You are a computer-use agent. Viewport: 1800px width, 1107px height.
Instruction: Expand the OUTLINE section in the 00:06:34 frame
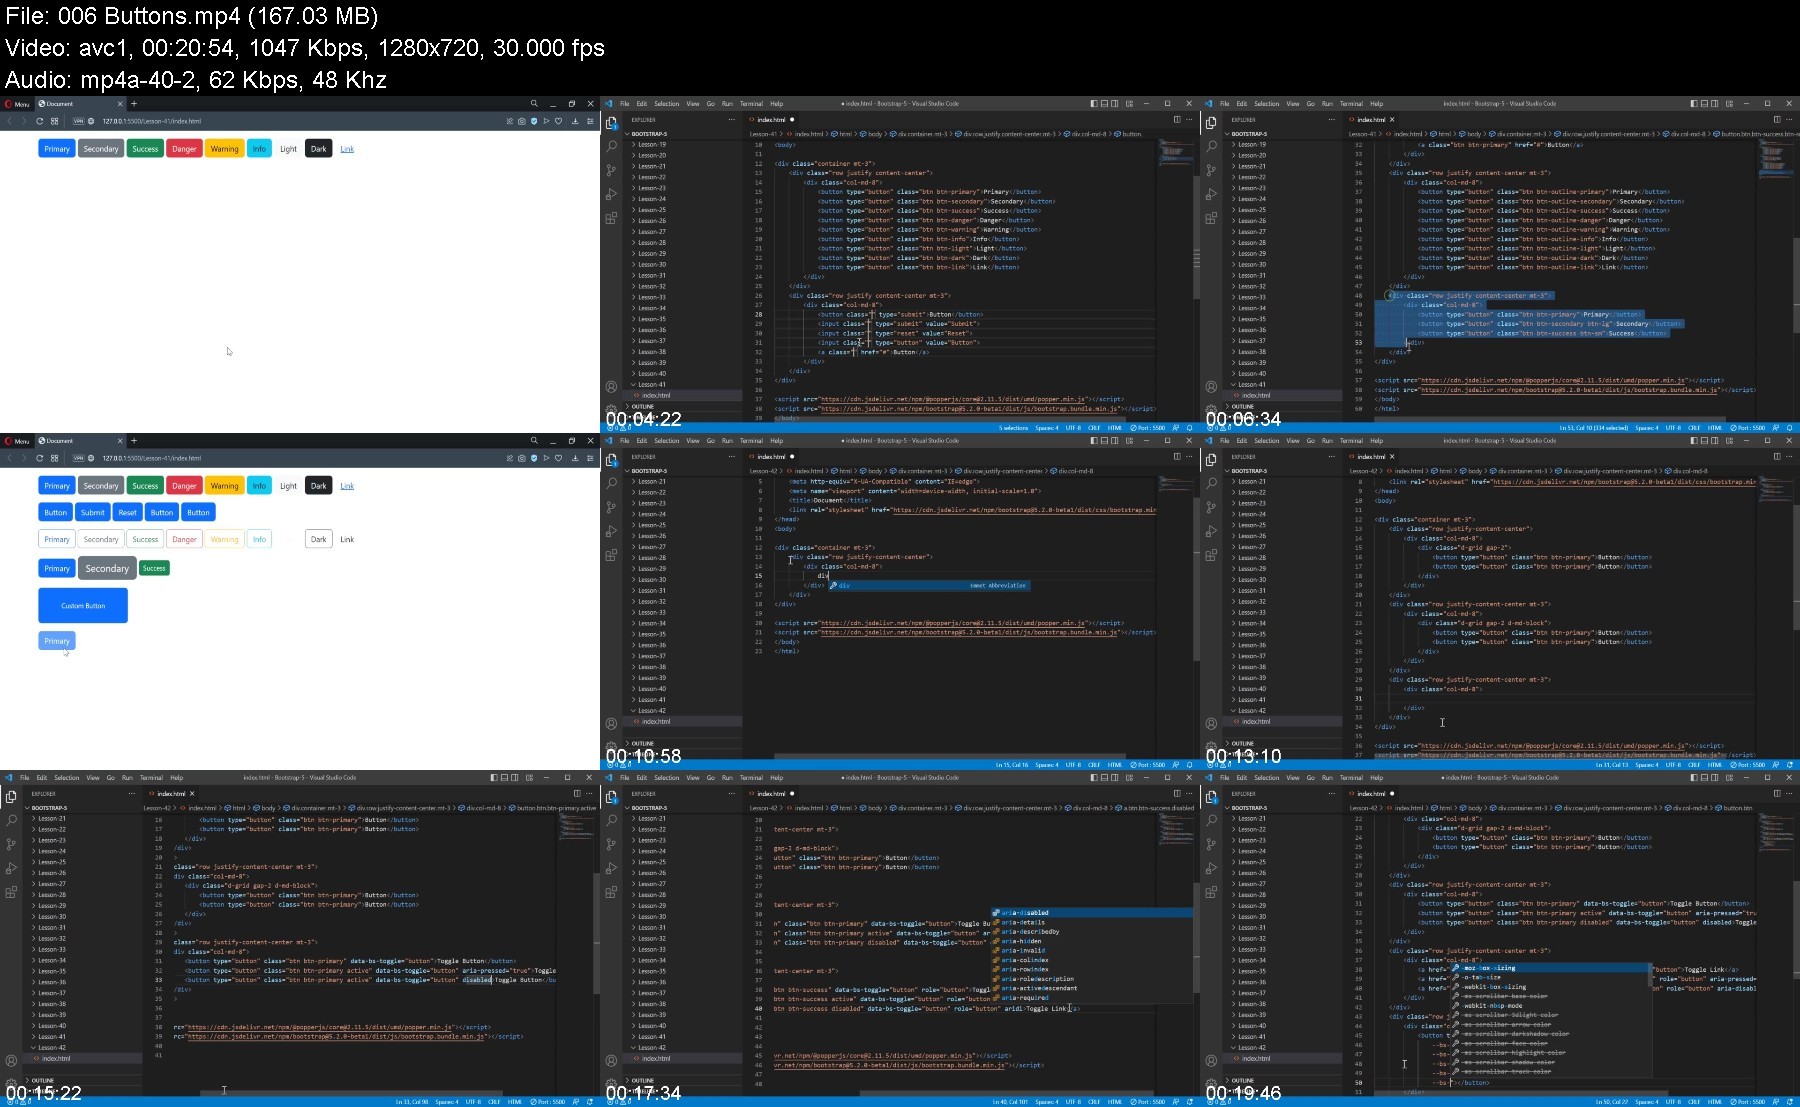[1242, 407]
